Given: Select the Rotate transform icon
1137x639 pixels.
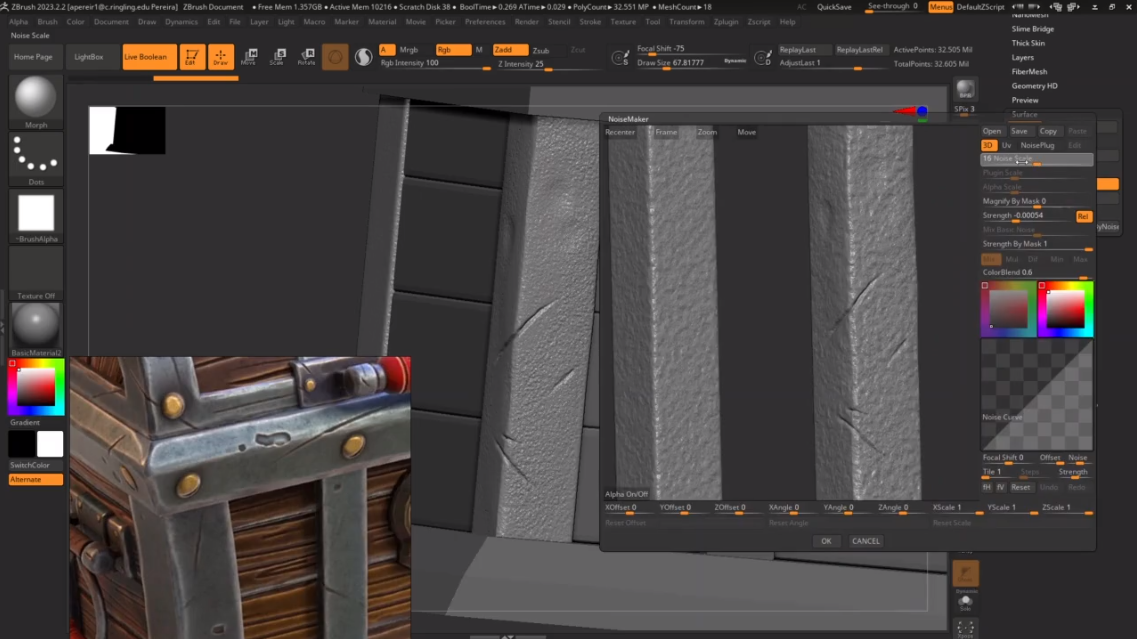Looking at the screenshot, I should (306, 57).
